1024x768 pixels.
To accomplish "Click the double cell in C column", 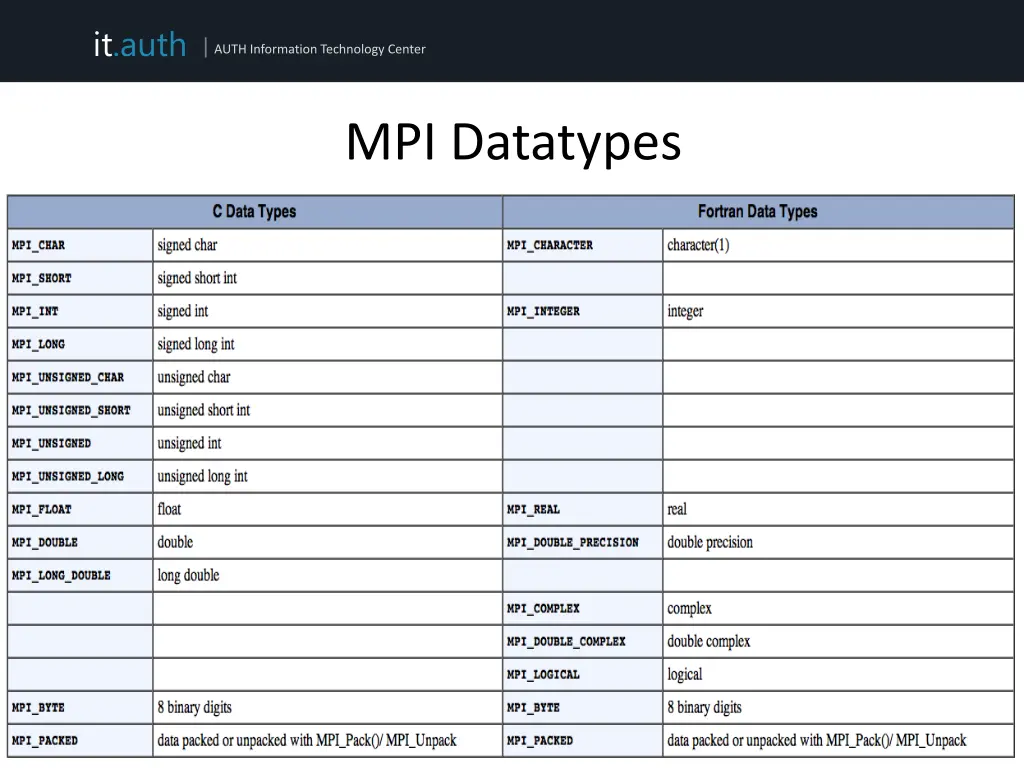I will point(327,543).
